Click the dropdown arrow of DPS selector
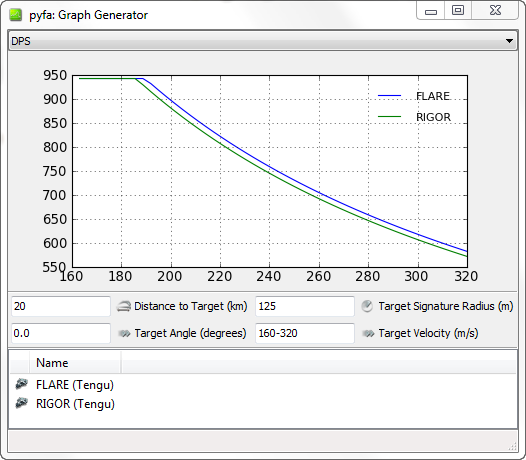The image size is (526, 460). click(x=509, y=41)
